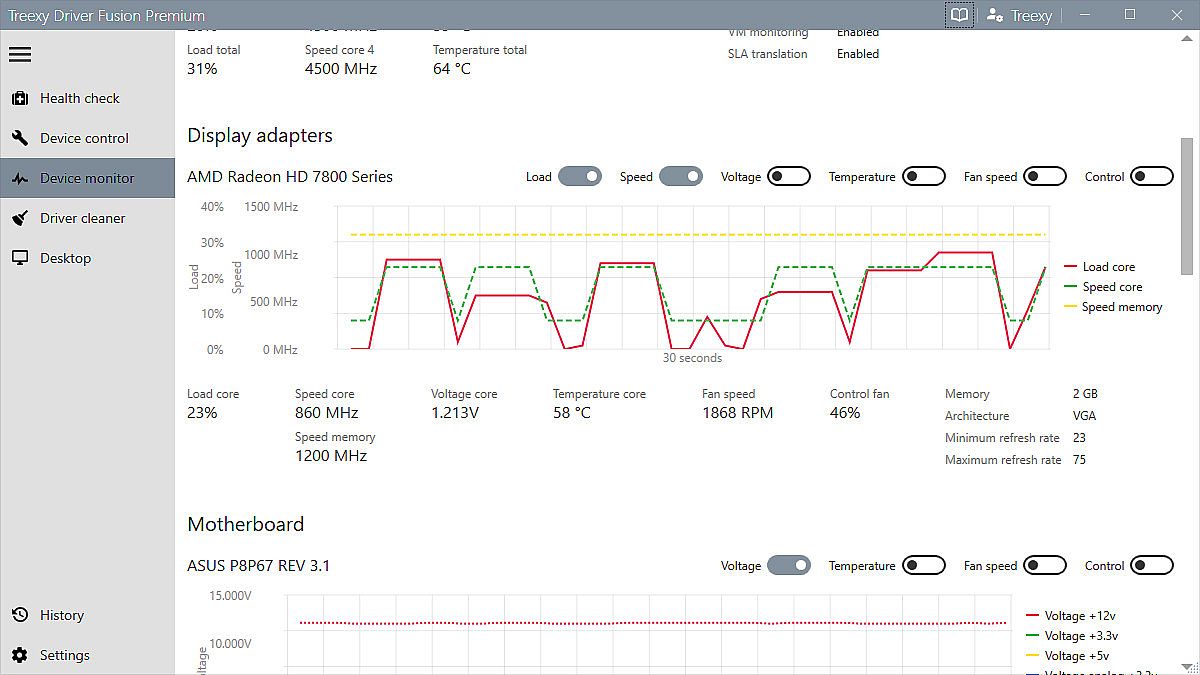This screenshot has height=675, width=1200.
Task: Click the ASUS P8P67 REV 3.1 title
Action: click(258, 566)
